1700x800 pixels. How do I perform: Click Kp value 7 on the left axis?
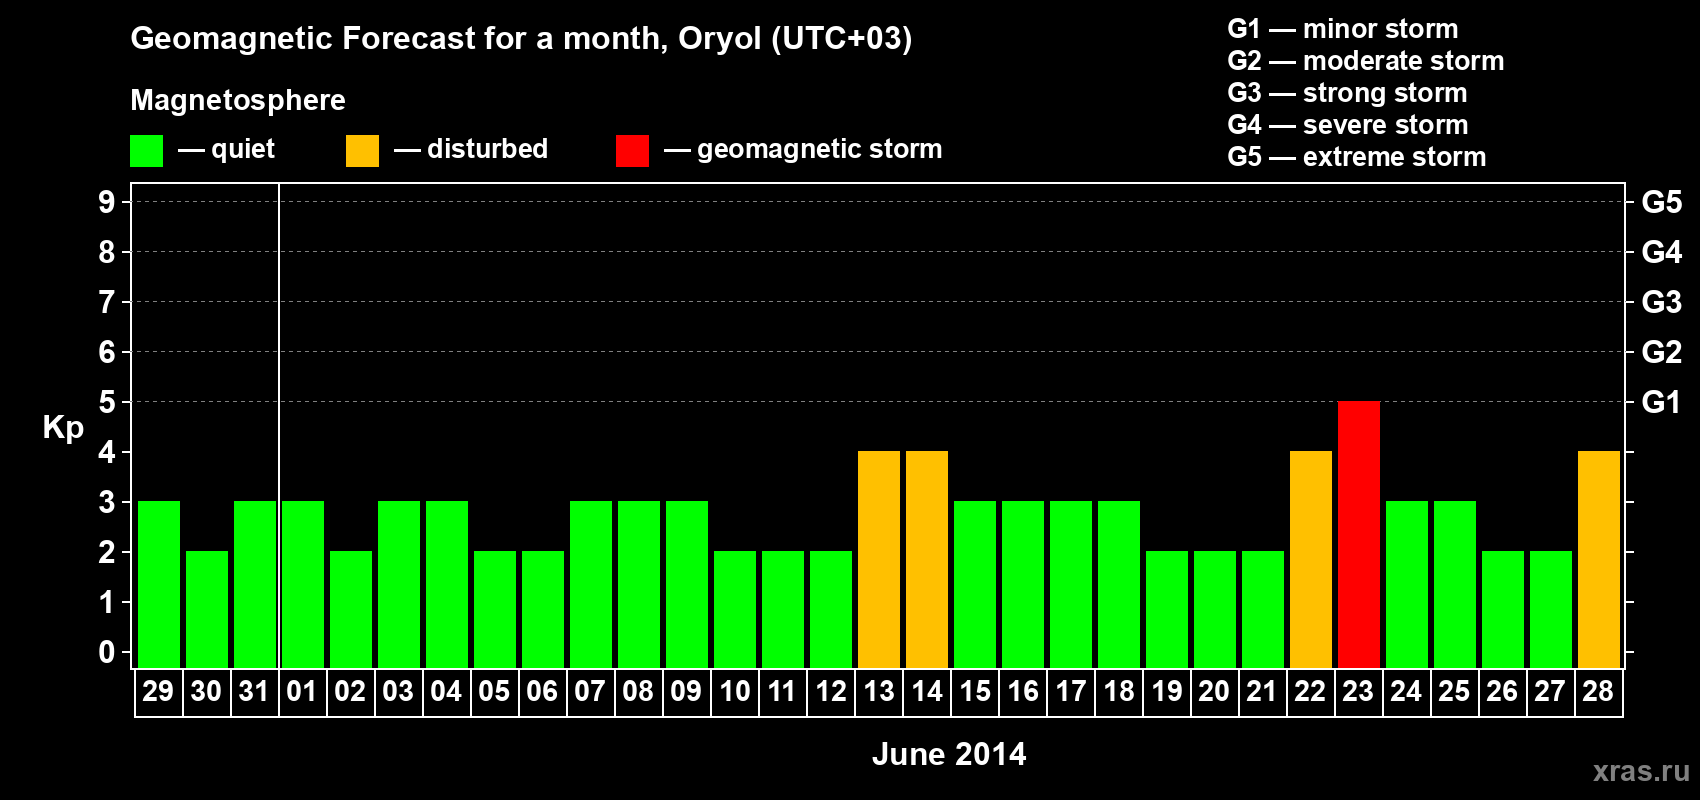(107, 302)
